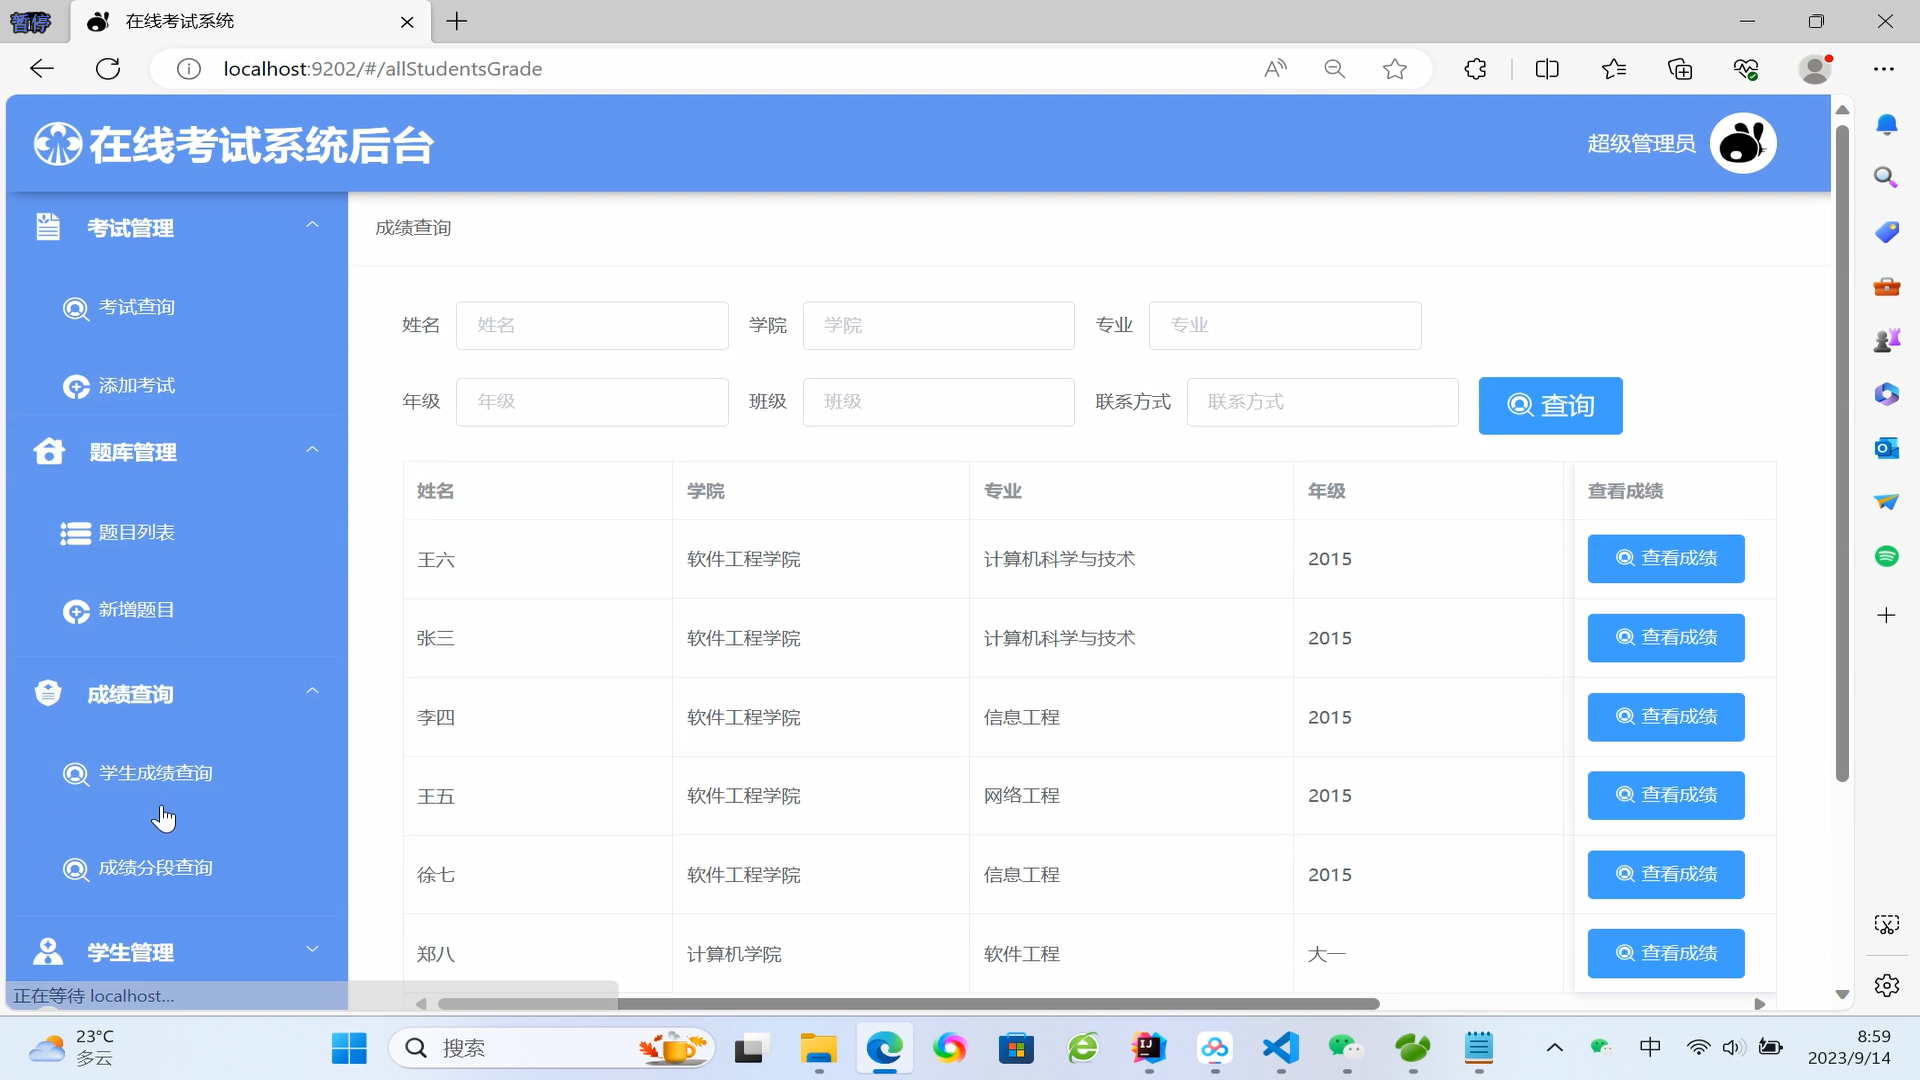Collapse the 考试管理 menu chevron

[x=312, y=226]
